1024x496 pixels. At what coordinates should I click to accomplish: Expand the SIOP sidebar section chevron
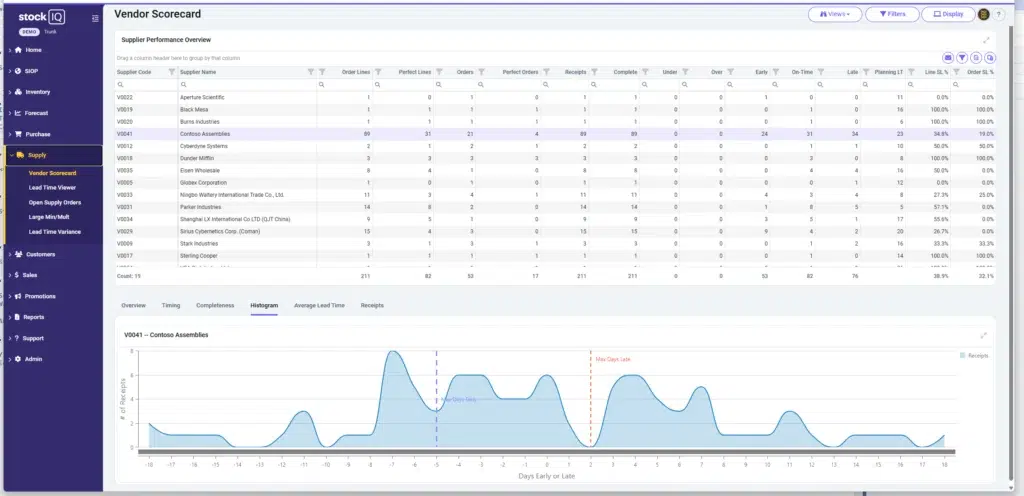point(10,70)
